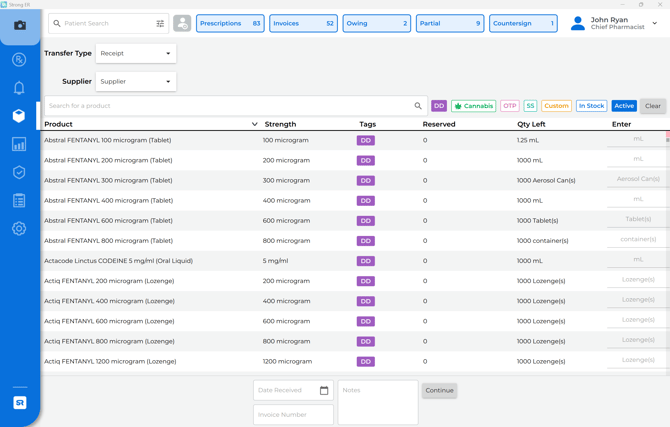Click the Continue button
670x427 pixels.
click(x=439, y=390)
